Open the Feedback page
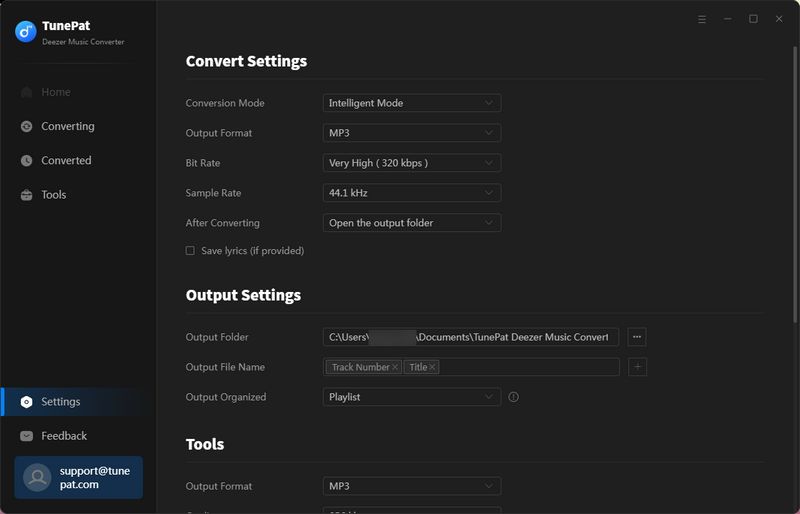800x514 pixels. tap(63, 436)
